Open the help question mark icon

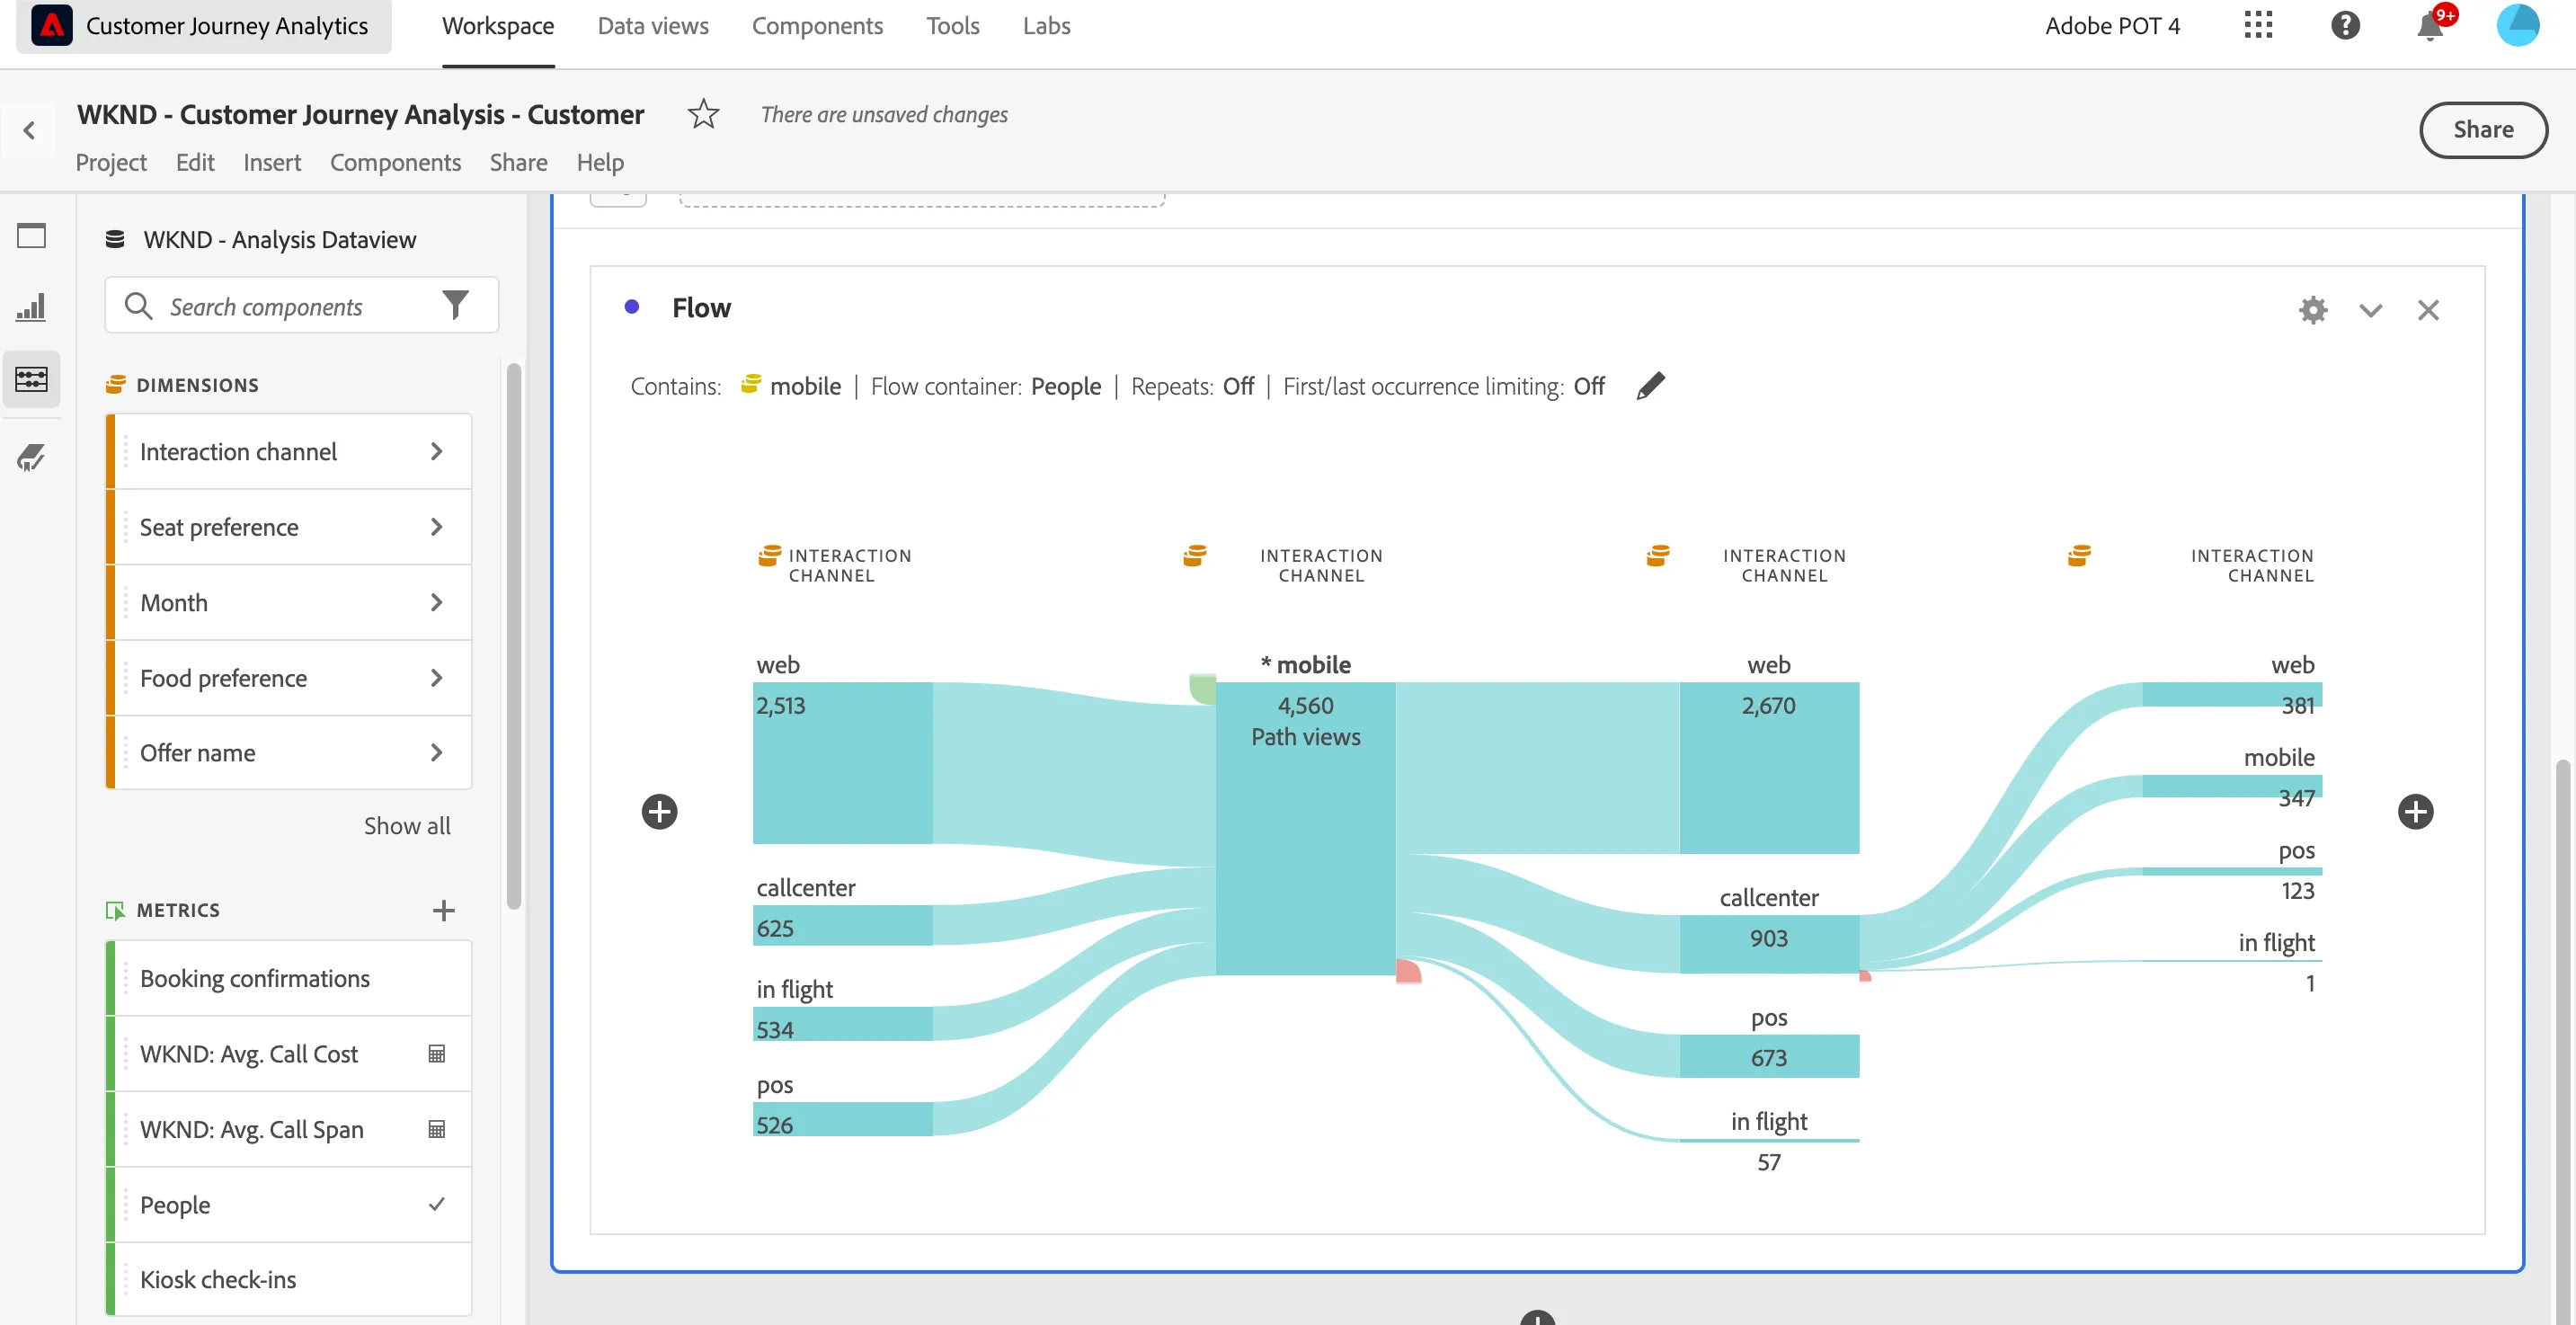coord(2345,25)
